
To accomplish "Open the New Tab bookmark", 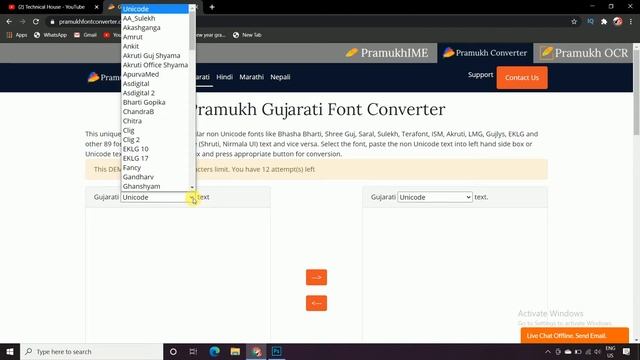I will coord(247,35).
